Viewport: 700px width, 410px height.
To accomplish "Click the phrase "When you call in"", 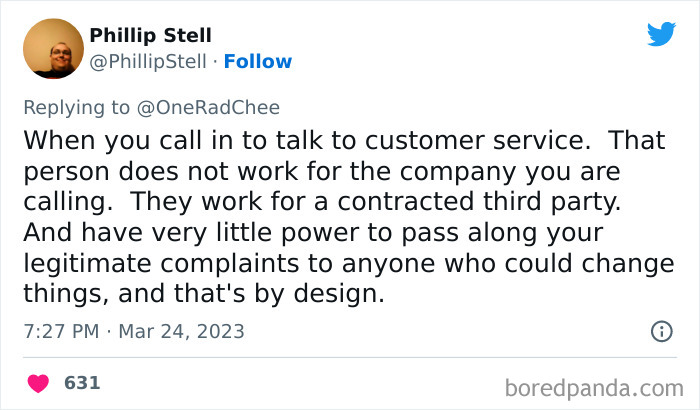I will [x=110, y=139].
